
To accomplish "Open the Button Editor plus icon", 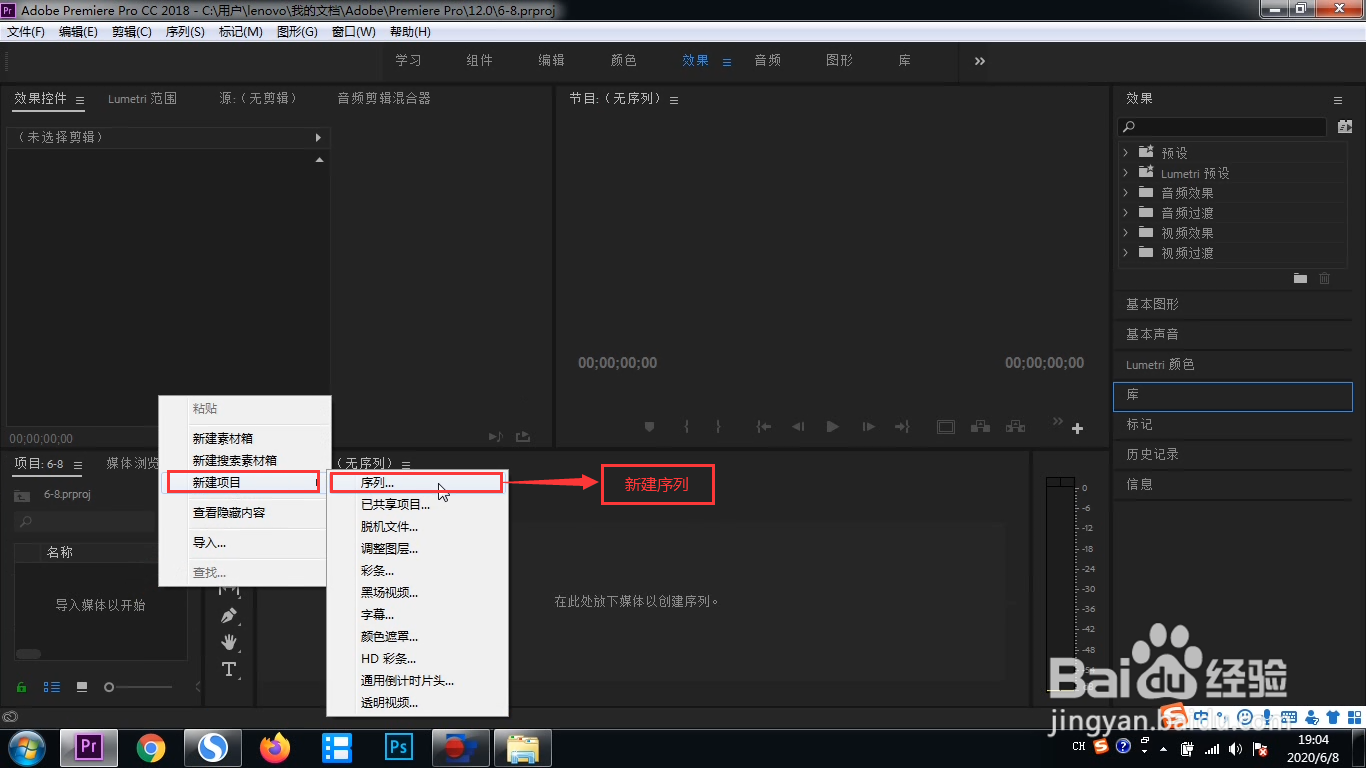I will (1078, 429).
